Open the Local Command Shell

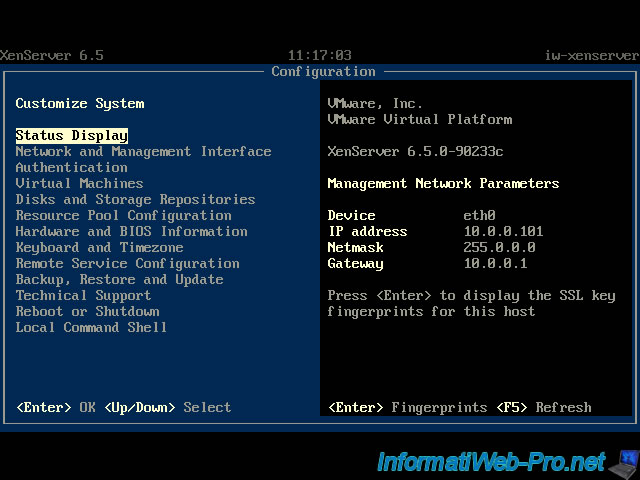click(x=91, y=327)
